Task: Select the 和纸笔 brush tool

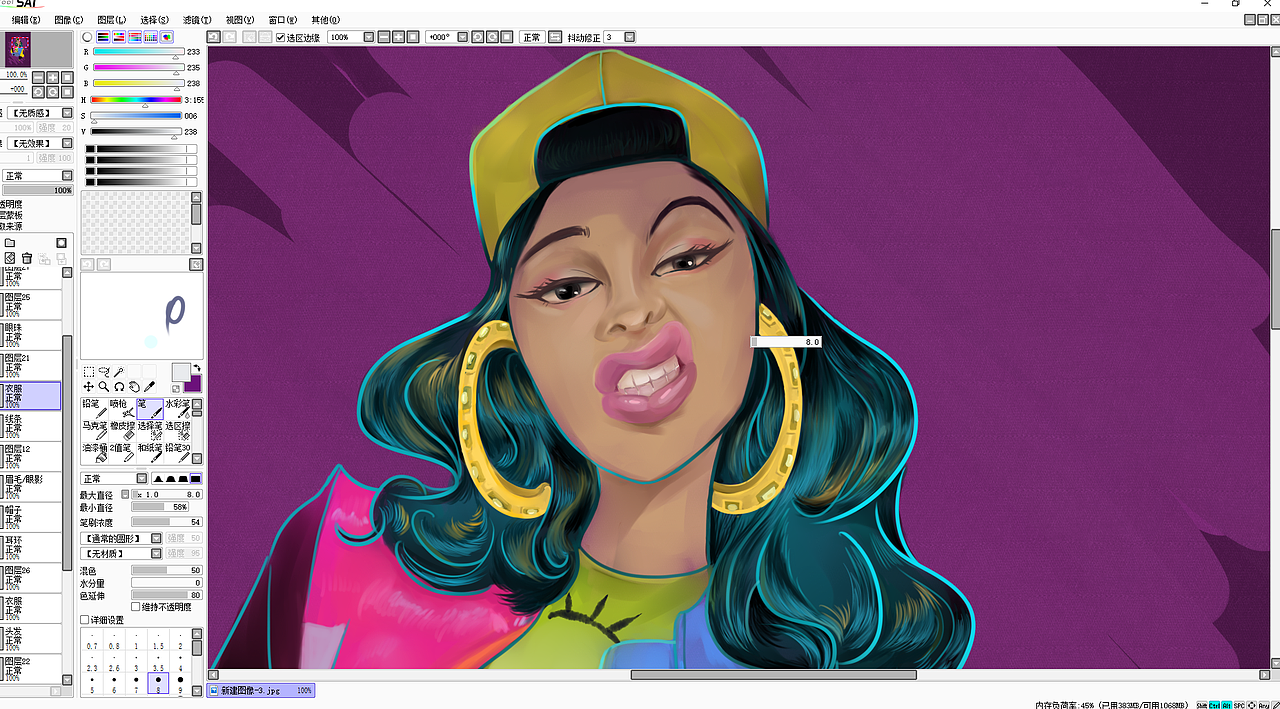Action: point(149,452)
